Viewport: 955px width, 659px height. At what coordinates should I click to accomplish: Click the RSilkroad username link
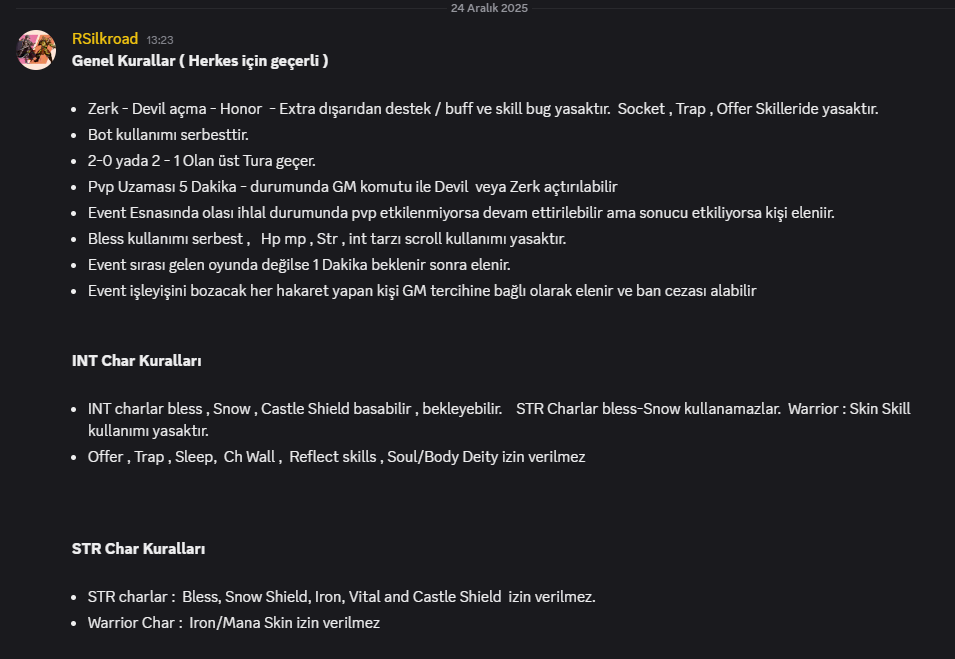click(x=105, y=39)
